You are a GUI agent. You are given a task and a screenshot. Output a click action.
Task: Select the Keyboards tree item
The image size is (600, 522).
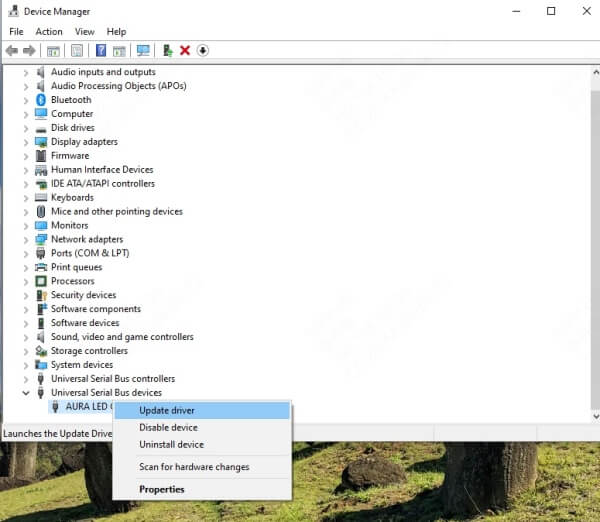(72, 198)
